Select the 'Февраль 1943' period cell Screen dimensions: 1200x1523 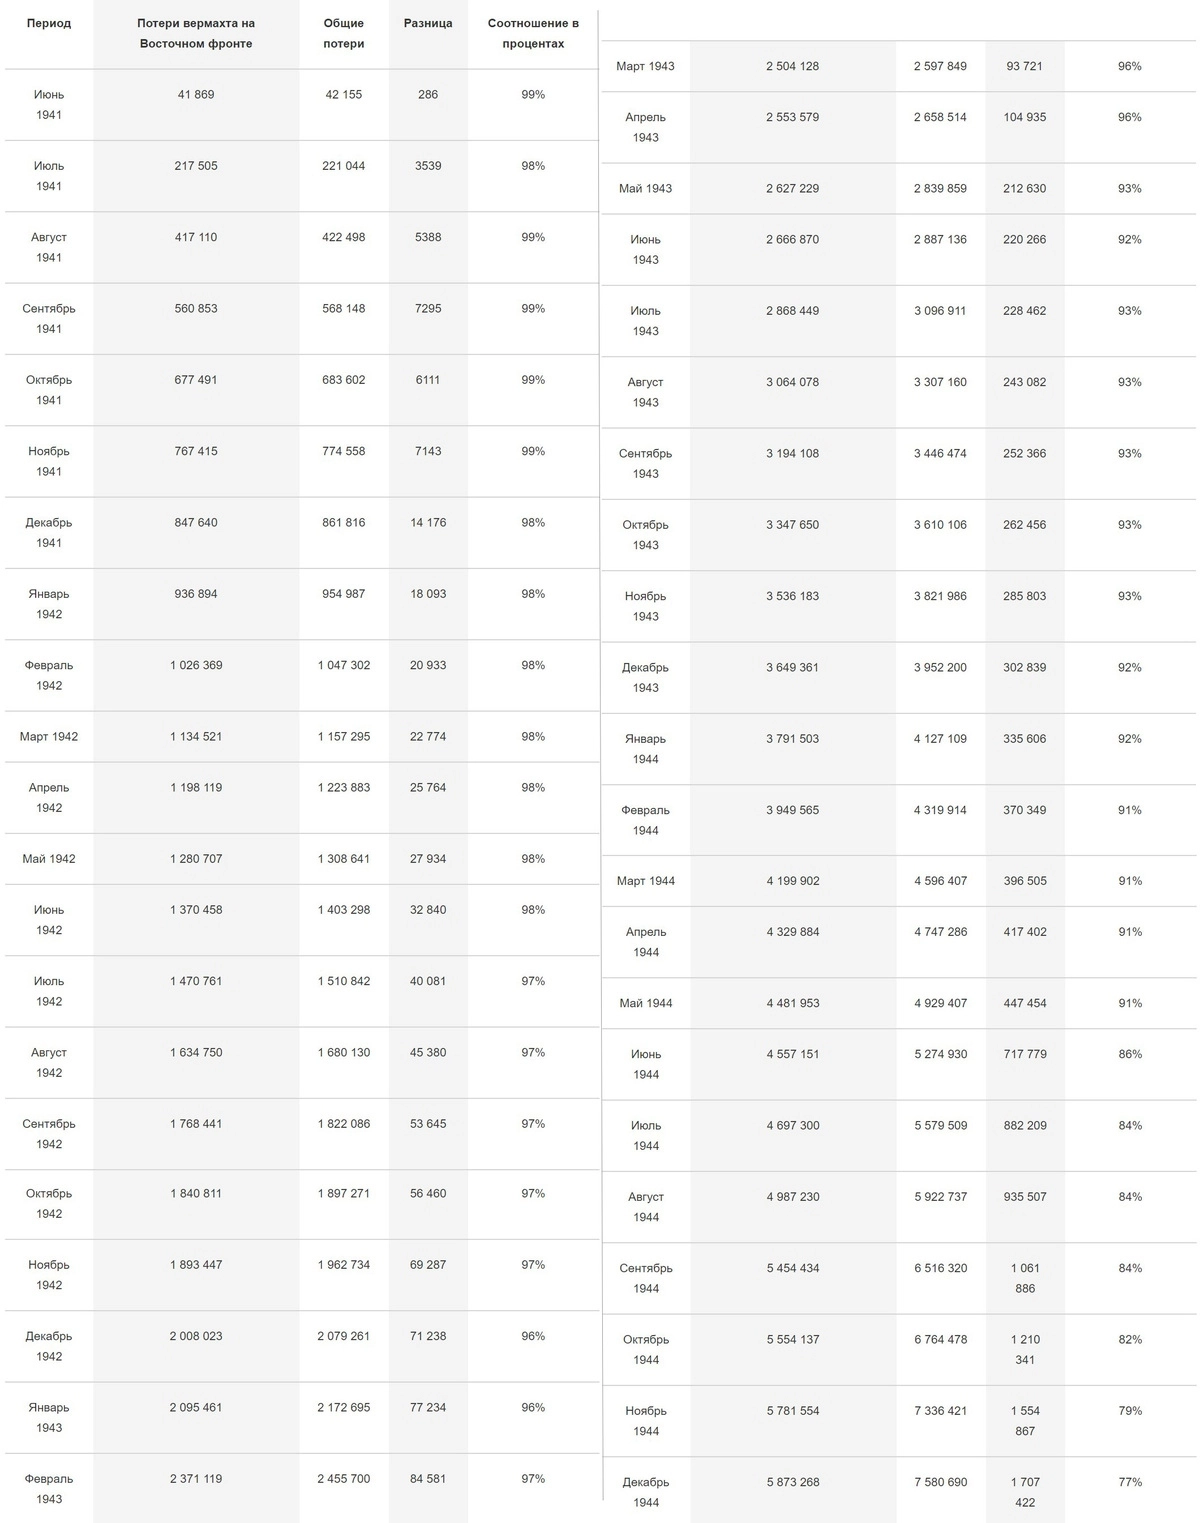[49, 1488]
